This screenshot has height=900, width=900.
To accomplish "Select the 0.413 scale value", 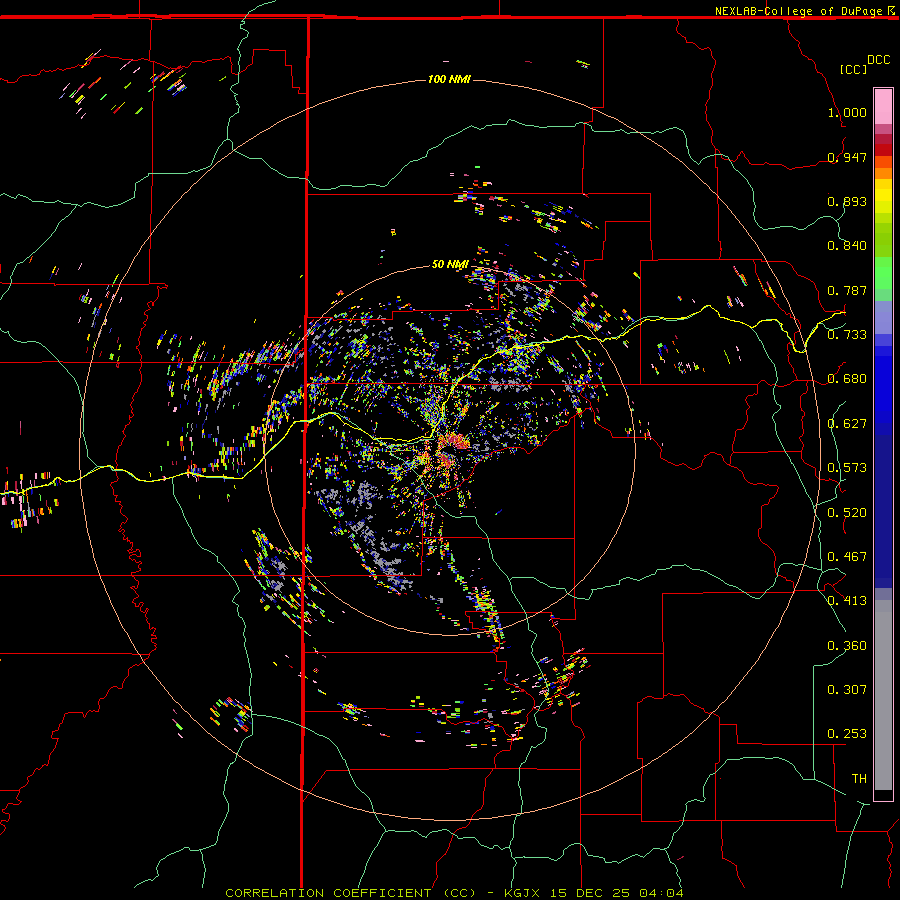I will click(x=847, y=601).
